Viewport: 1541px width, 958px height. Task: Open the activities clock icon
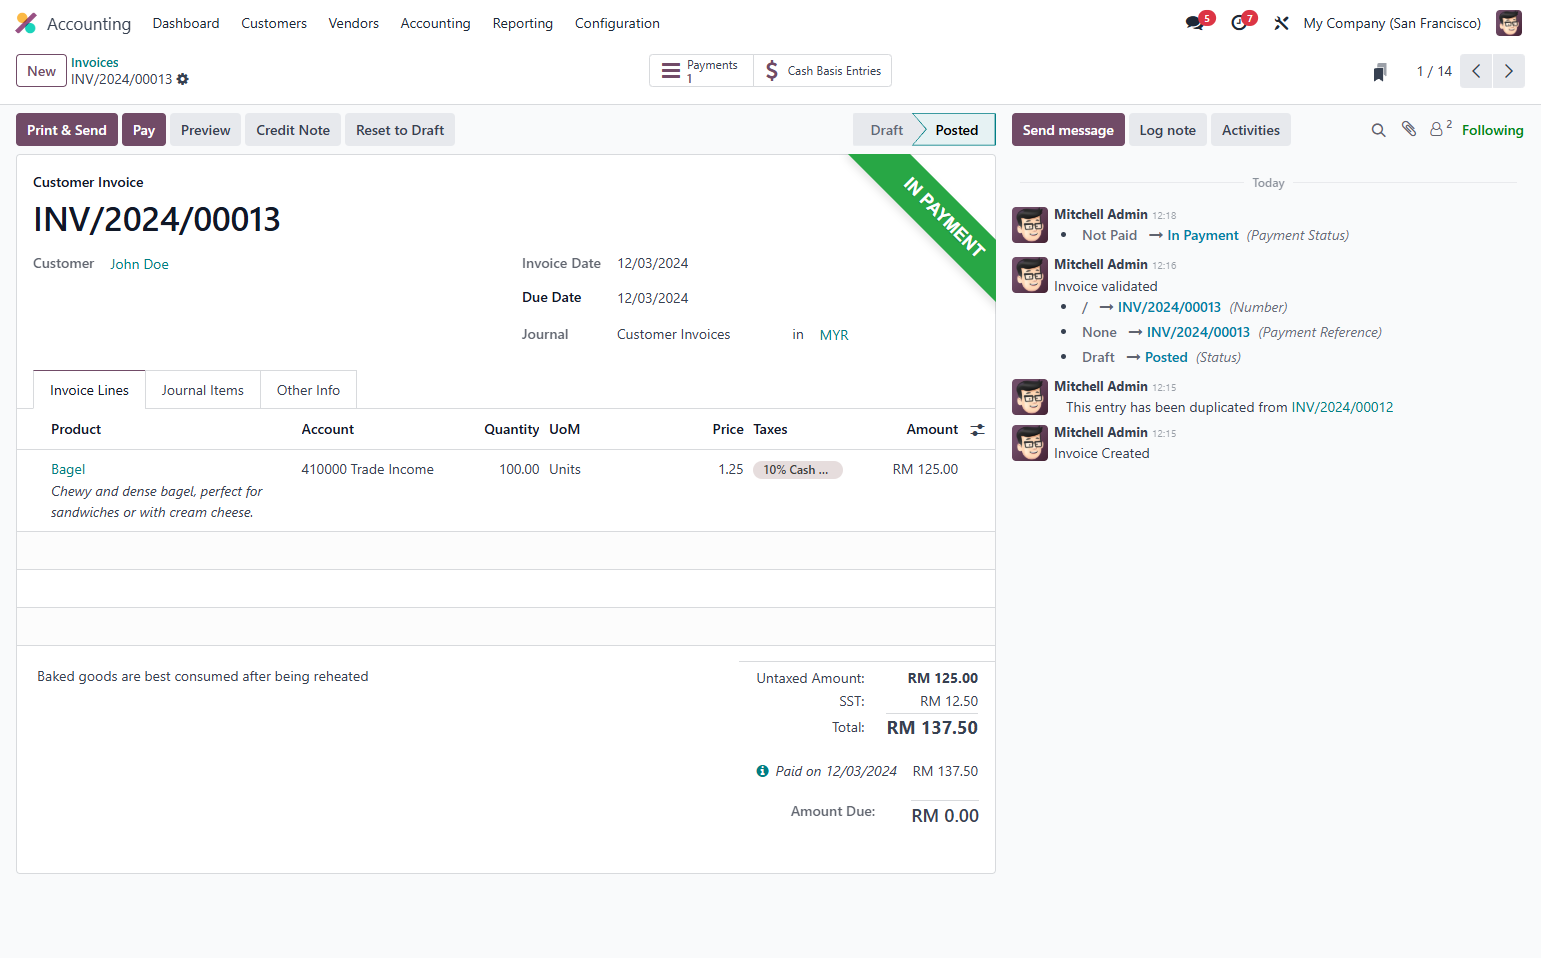(1239, 23)
